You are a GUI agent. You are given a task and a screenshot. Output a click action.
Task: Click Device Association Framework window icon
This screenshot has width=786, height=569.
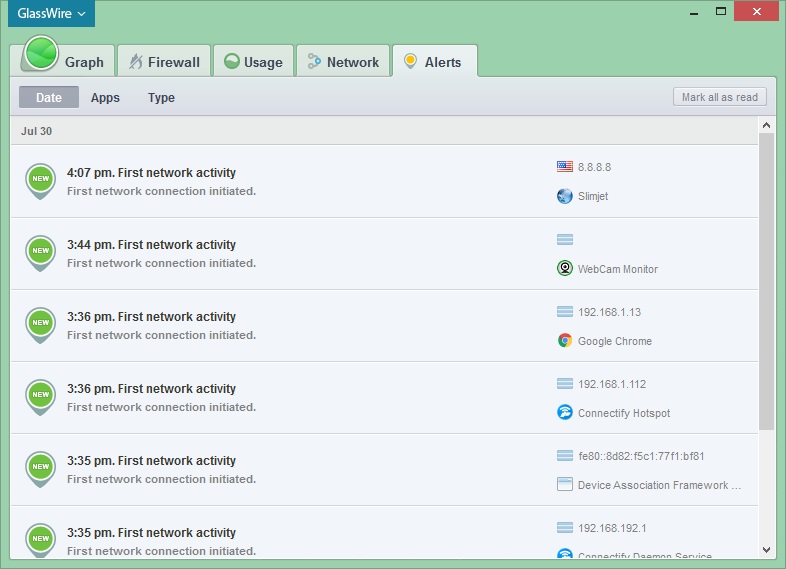(x=564, y=484)
